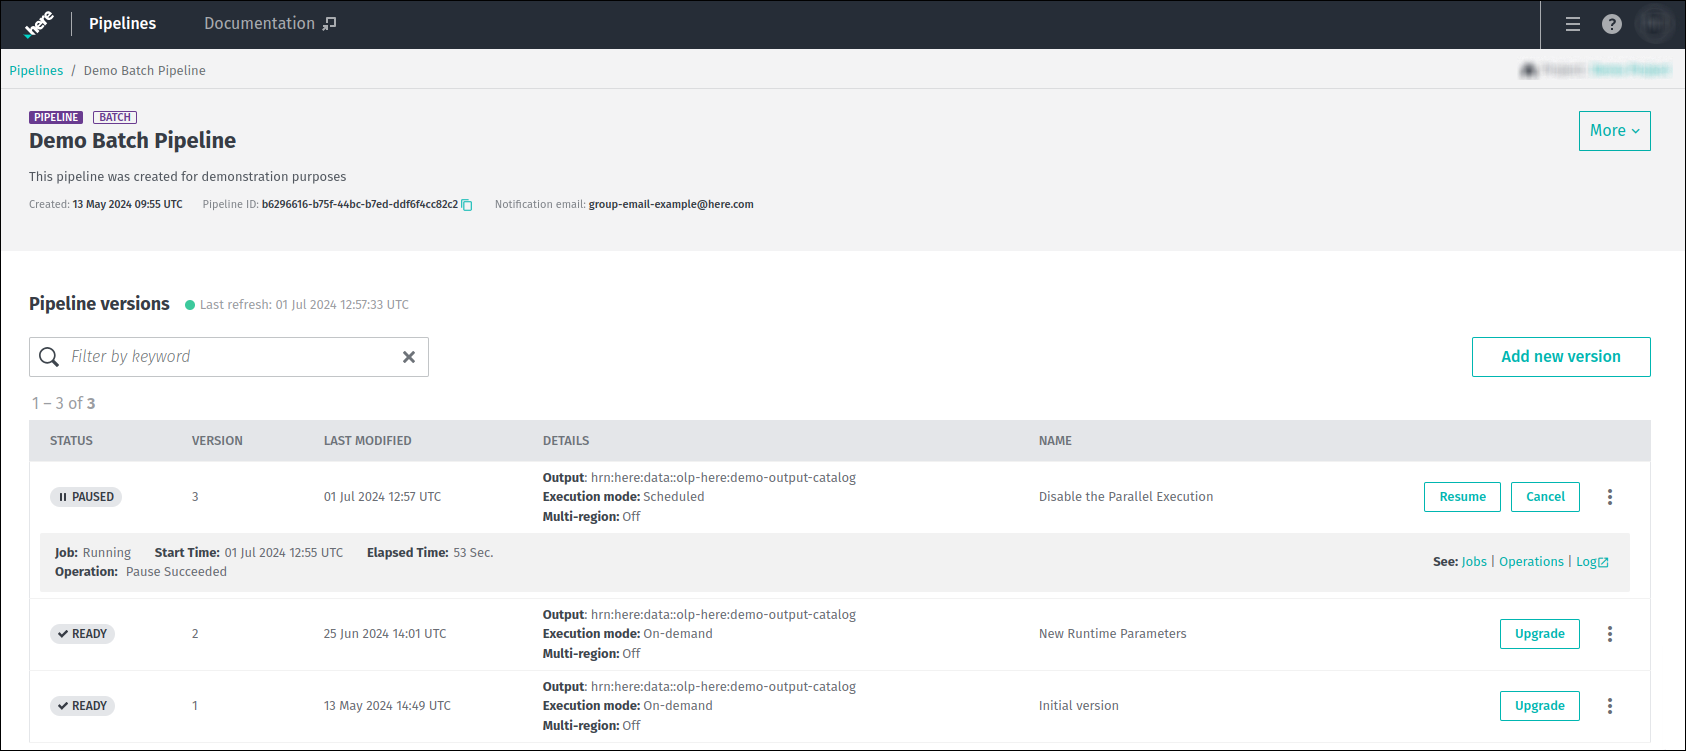Copy the Pipeline ID to clipboard
The width and height of the screenshot is (1686, 751).
tap(467, 205)
